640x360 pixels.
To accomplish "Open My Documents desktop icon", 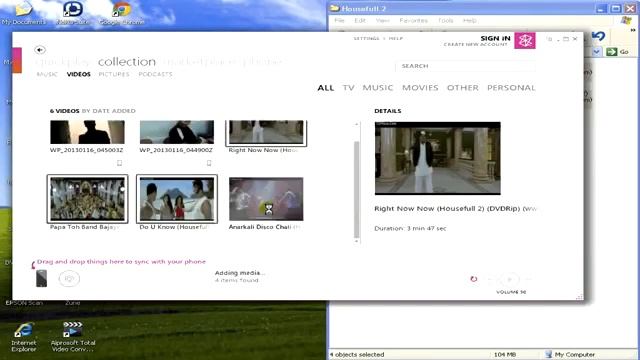I will (x=23, y=13).
